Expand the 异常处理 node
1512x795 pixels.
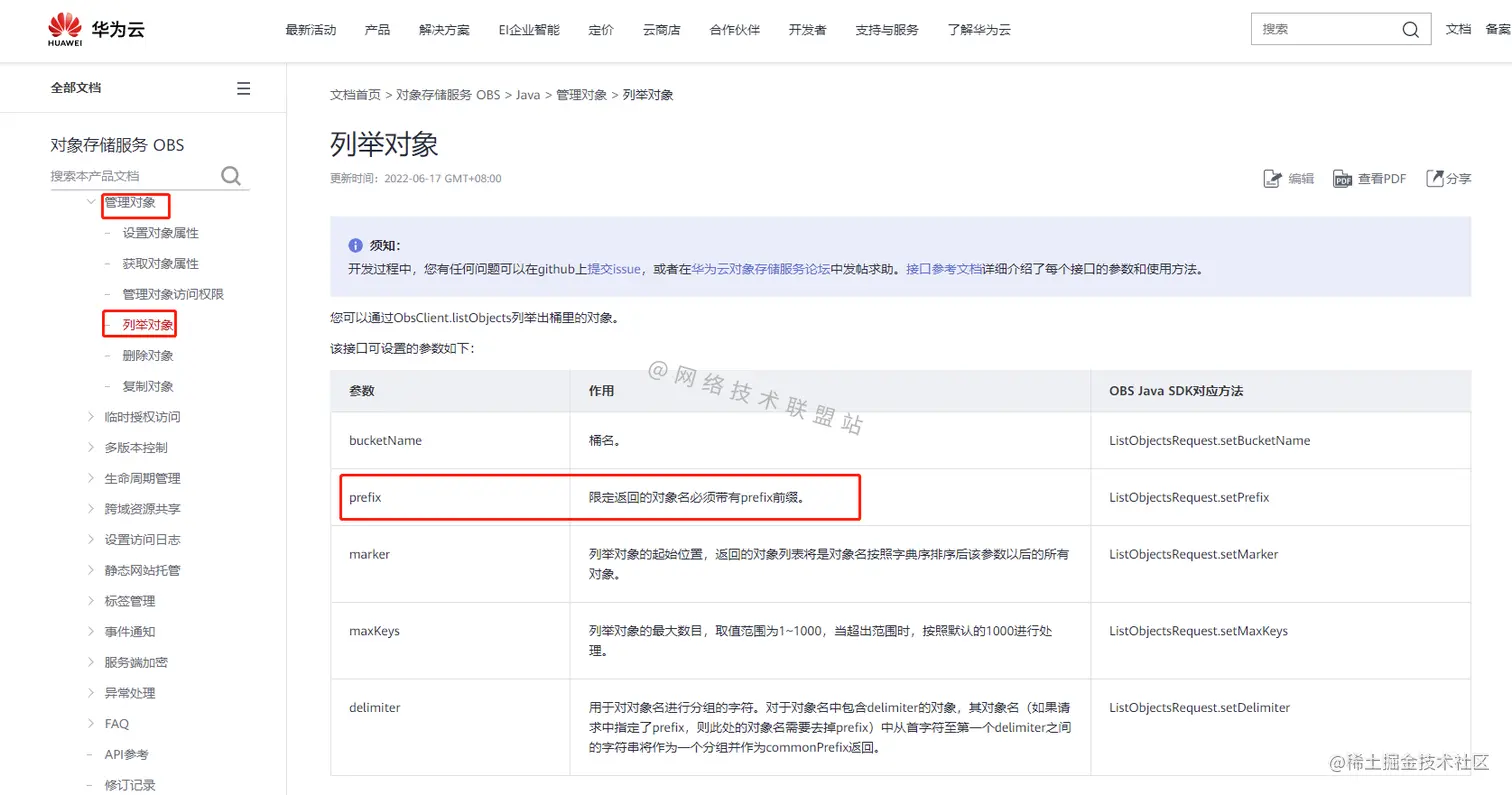[91, 693]
